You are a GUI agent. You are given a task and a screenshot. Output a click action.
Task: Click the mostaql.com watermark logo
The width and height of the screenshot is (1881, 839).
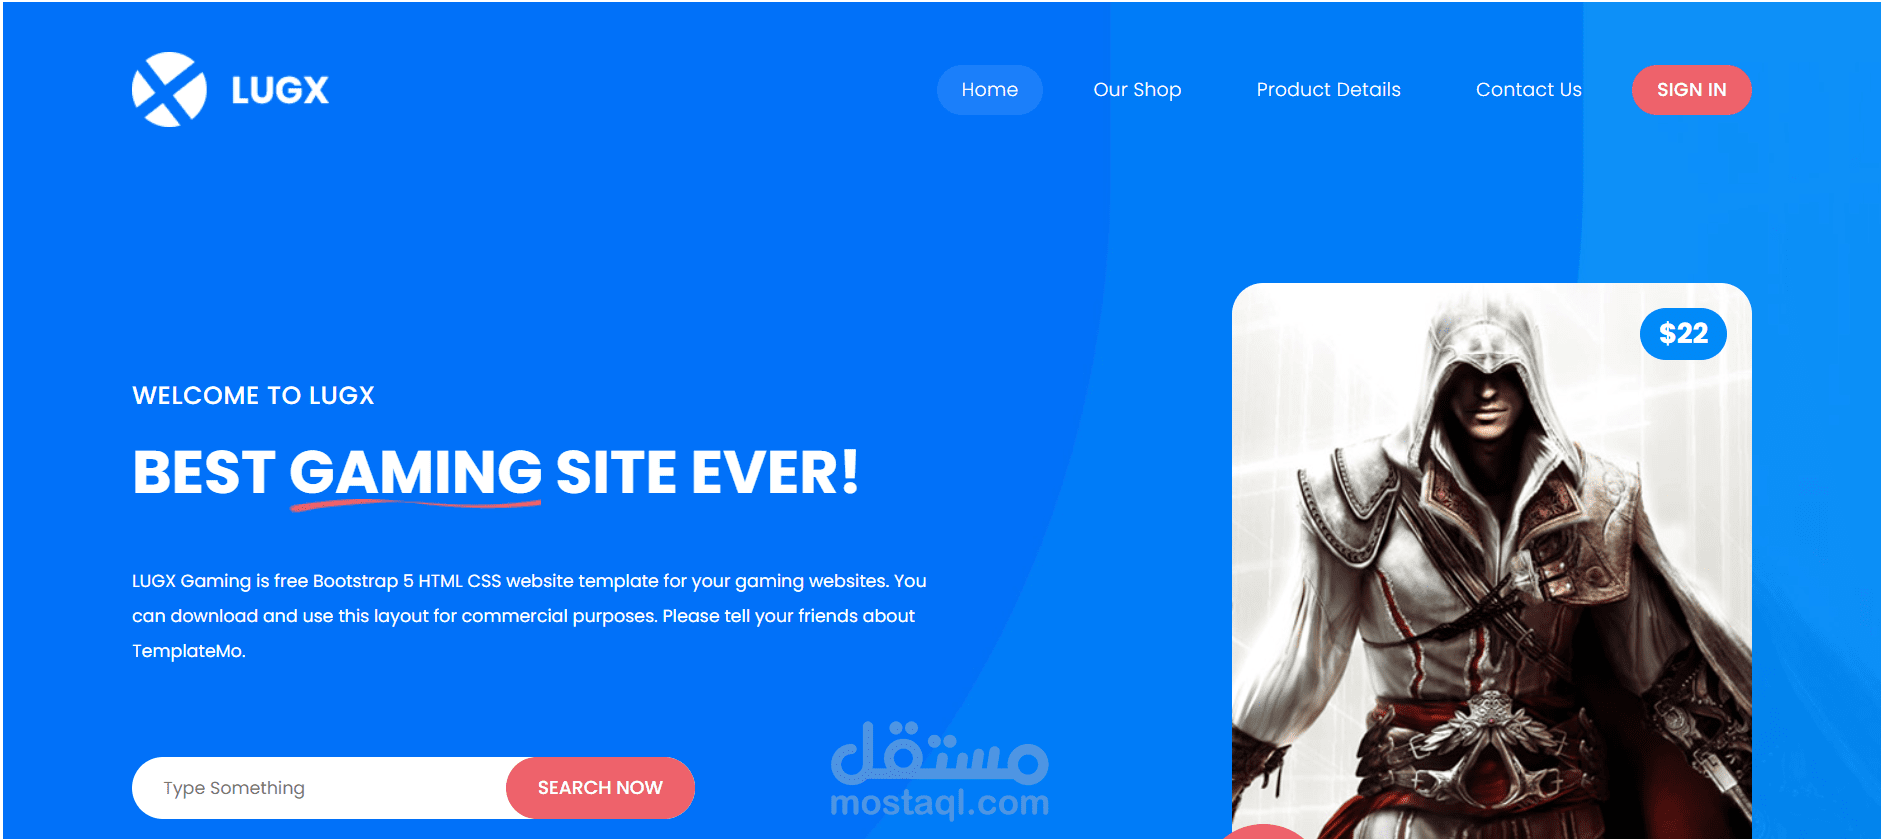940,770
